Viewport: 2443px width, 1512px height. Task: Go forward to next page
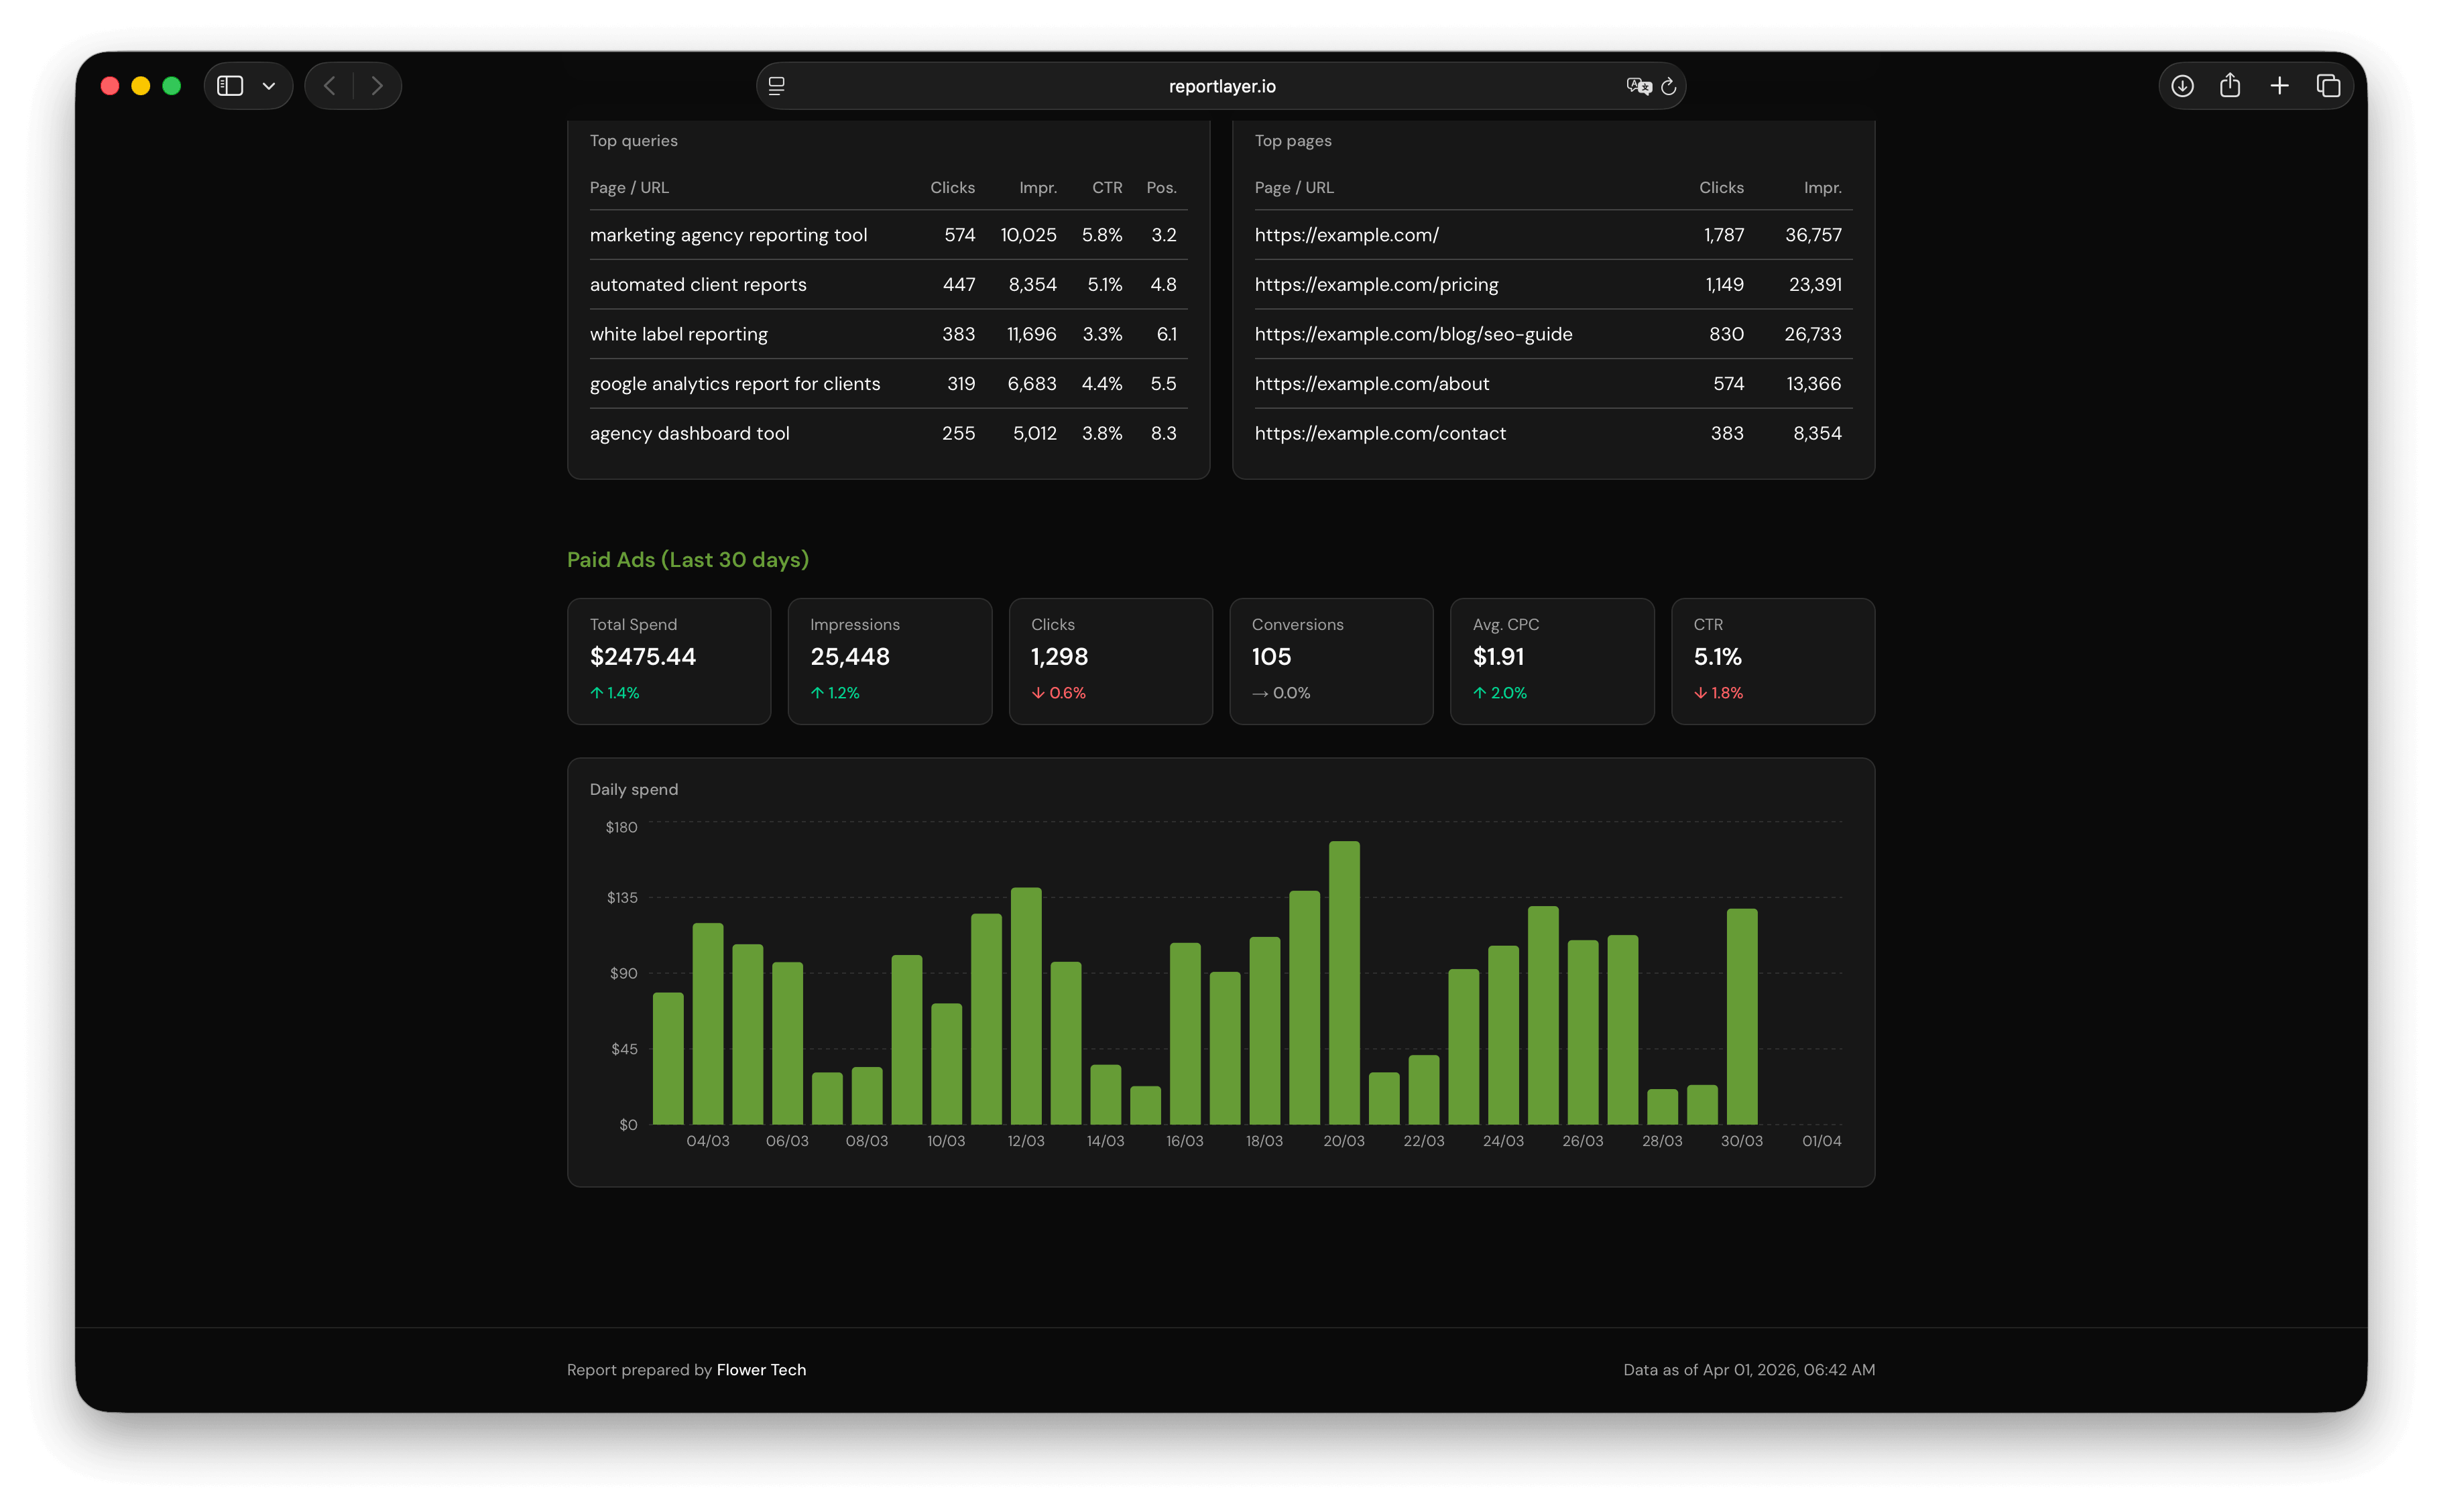click(377, 86)
